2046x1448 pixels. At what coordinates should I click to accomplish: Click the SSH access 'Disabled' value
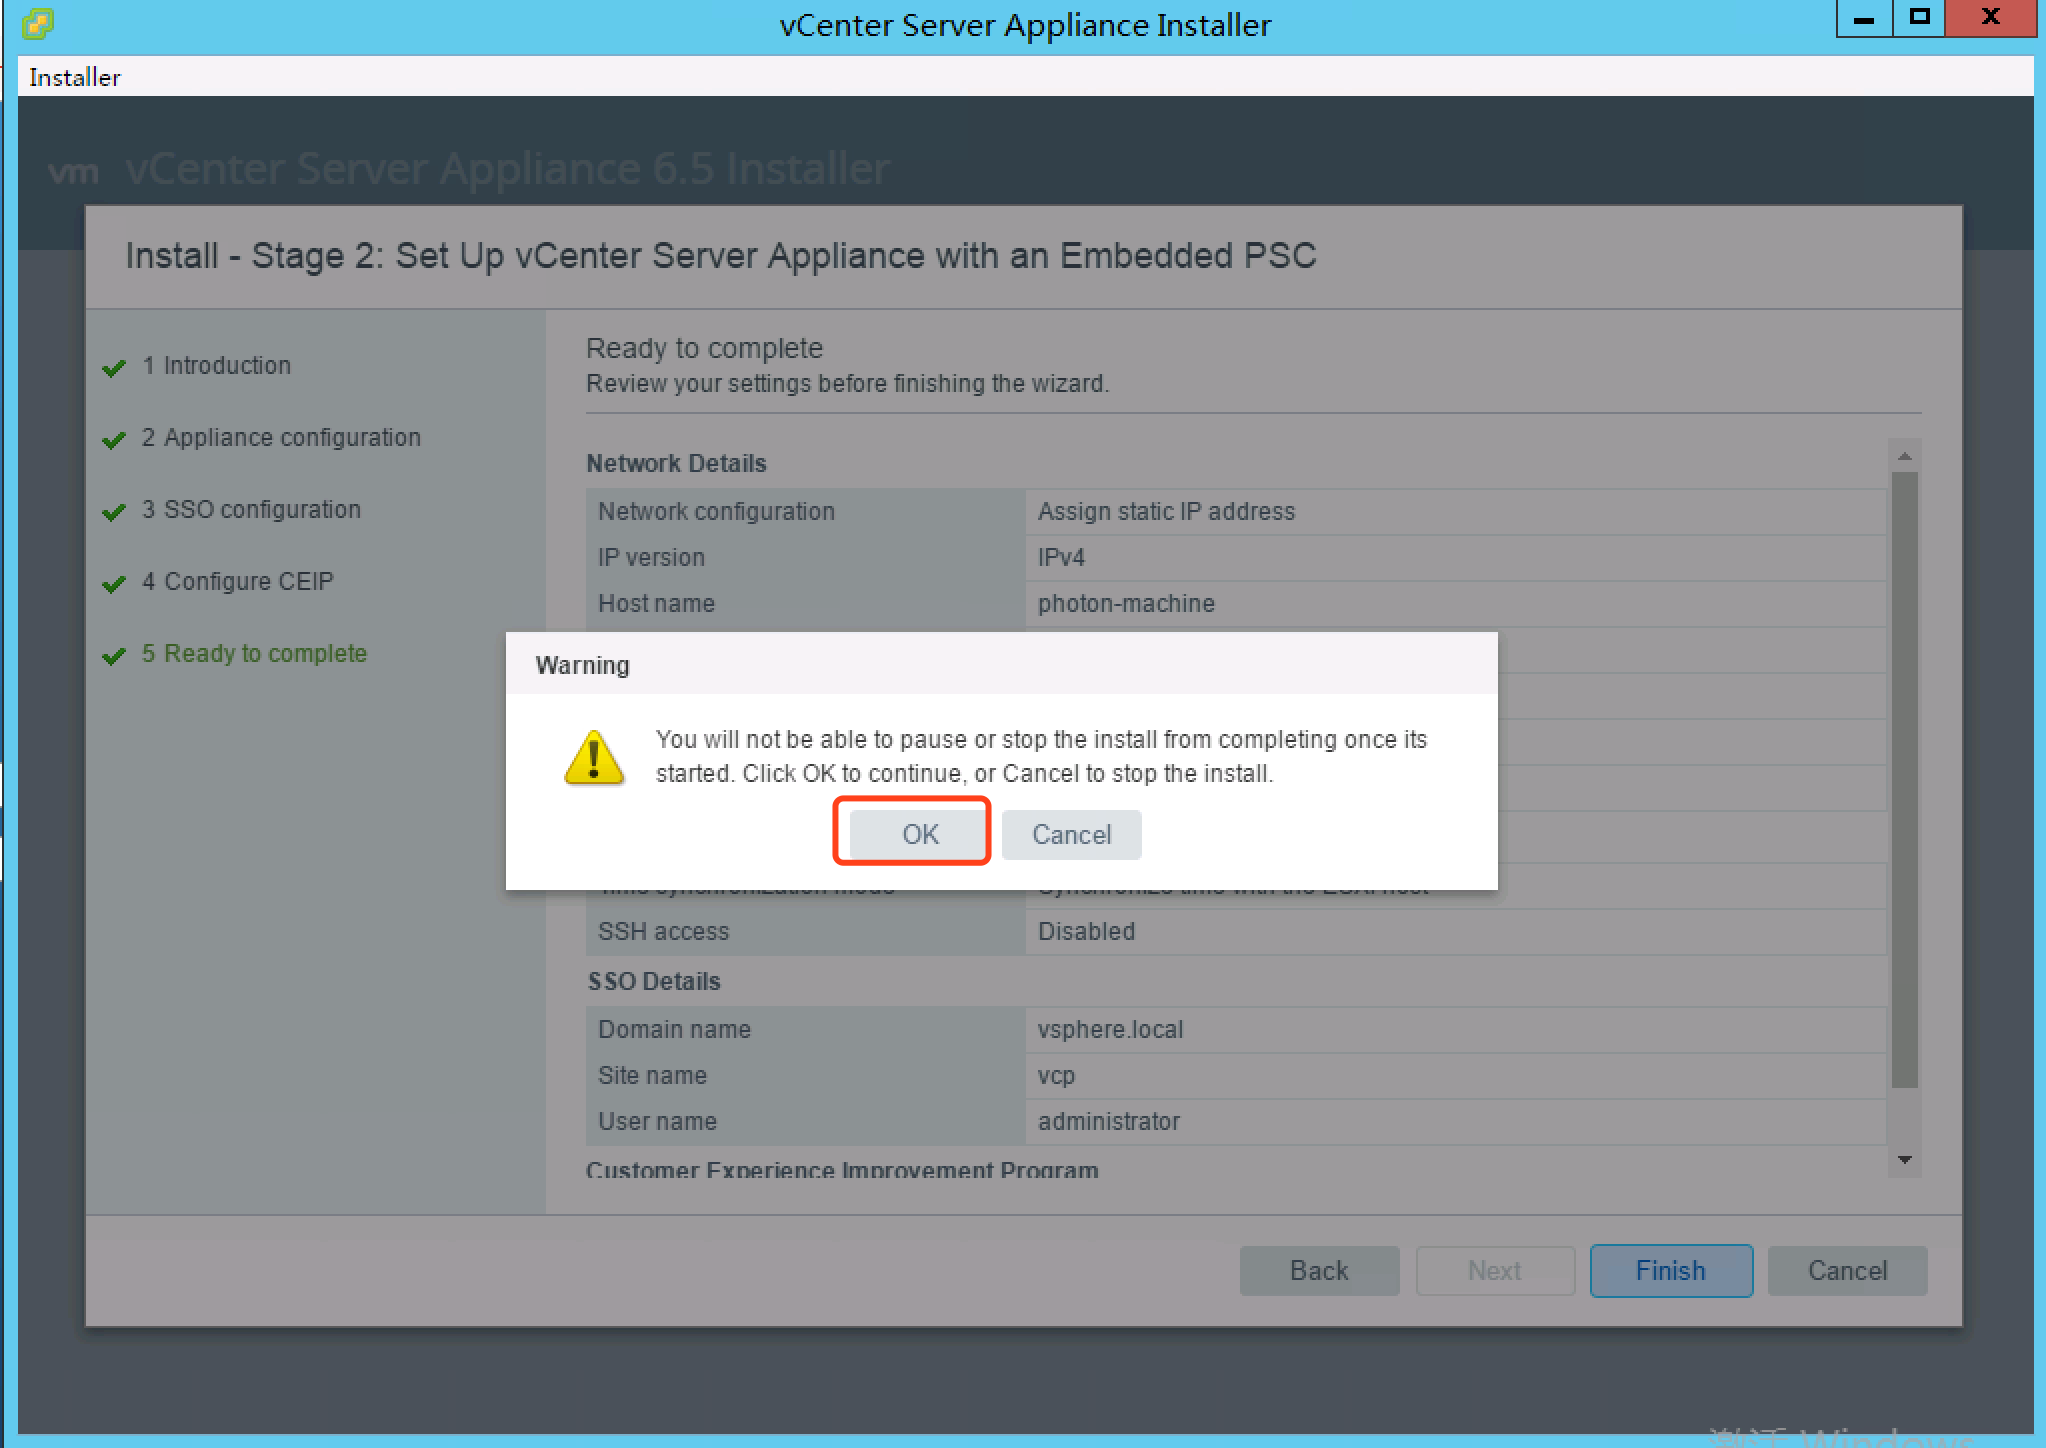click(x=1086, y=931)
